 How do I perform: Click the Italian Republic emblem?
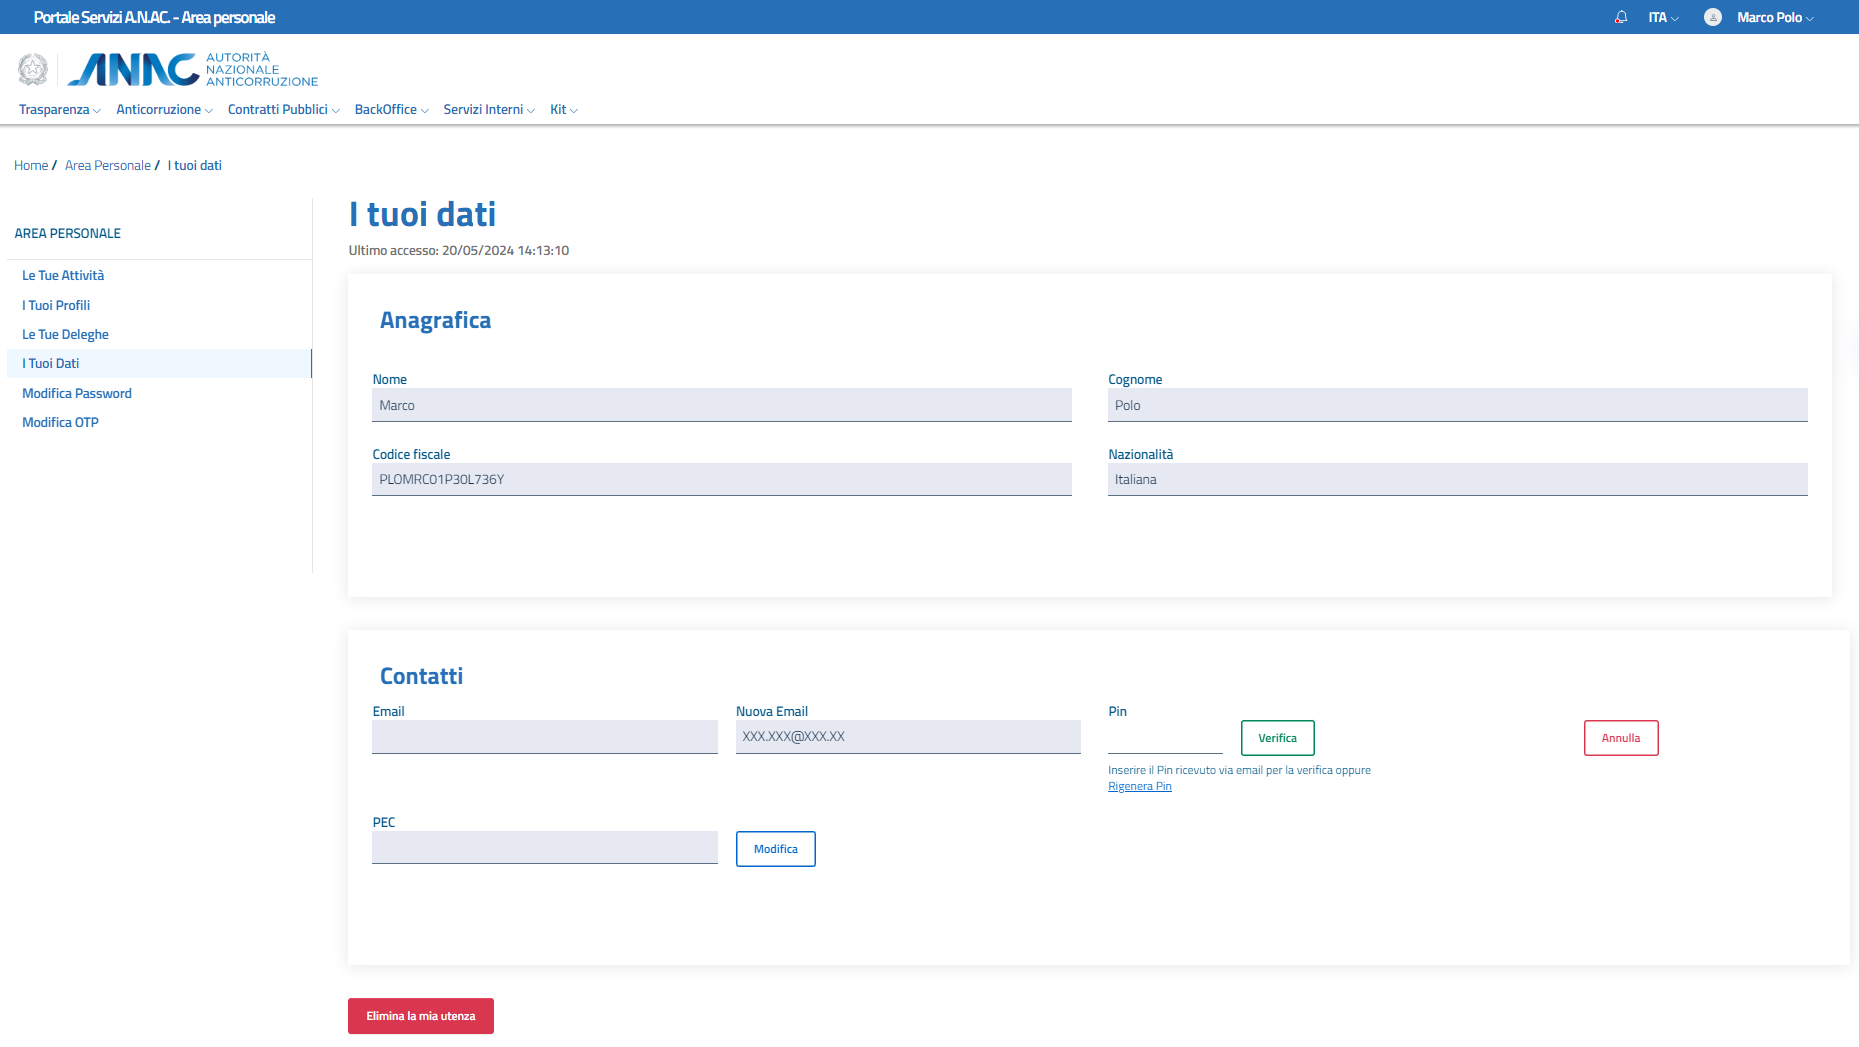pyautogui.click(x=33, y=69)
